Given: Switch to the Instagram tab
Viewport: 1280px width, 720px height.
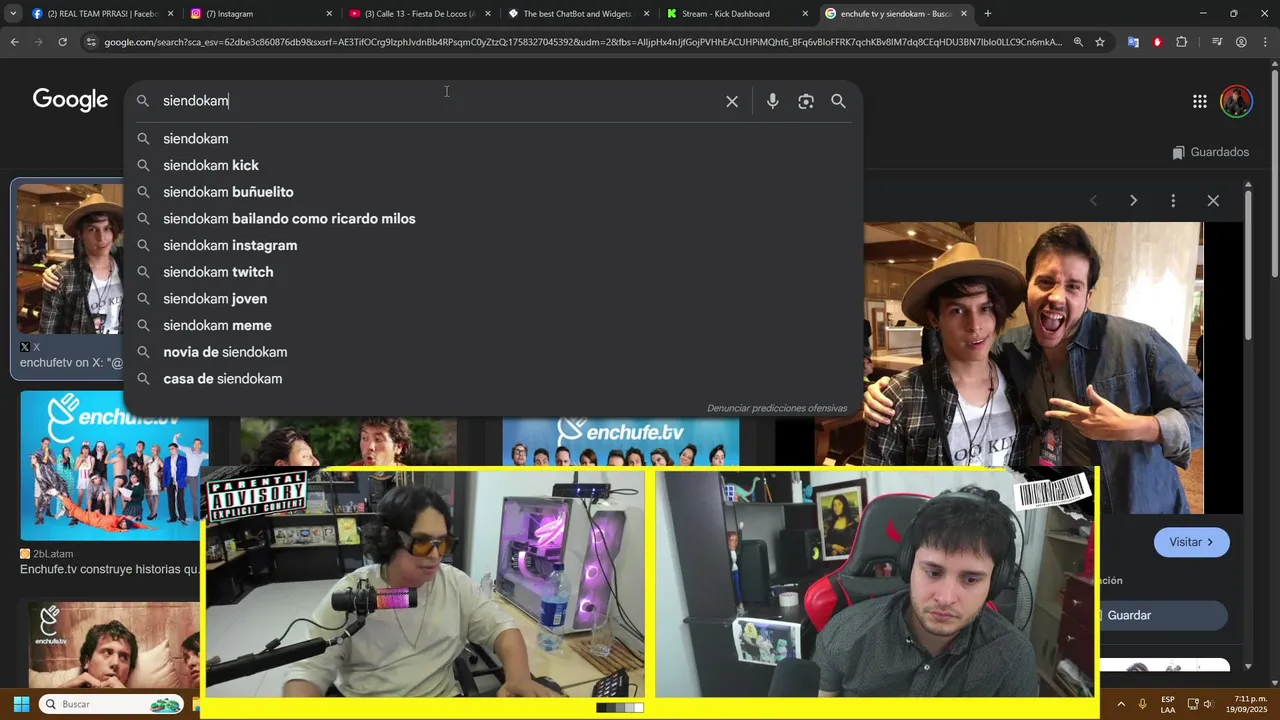Looking at the screenshot, I should tap(260, 14).
